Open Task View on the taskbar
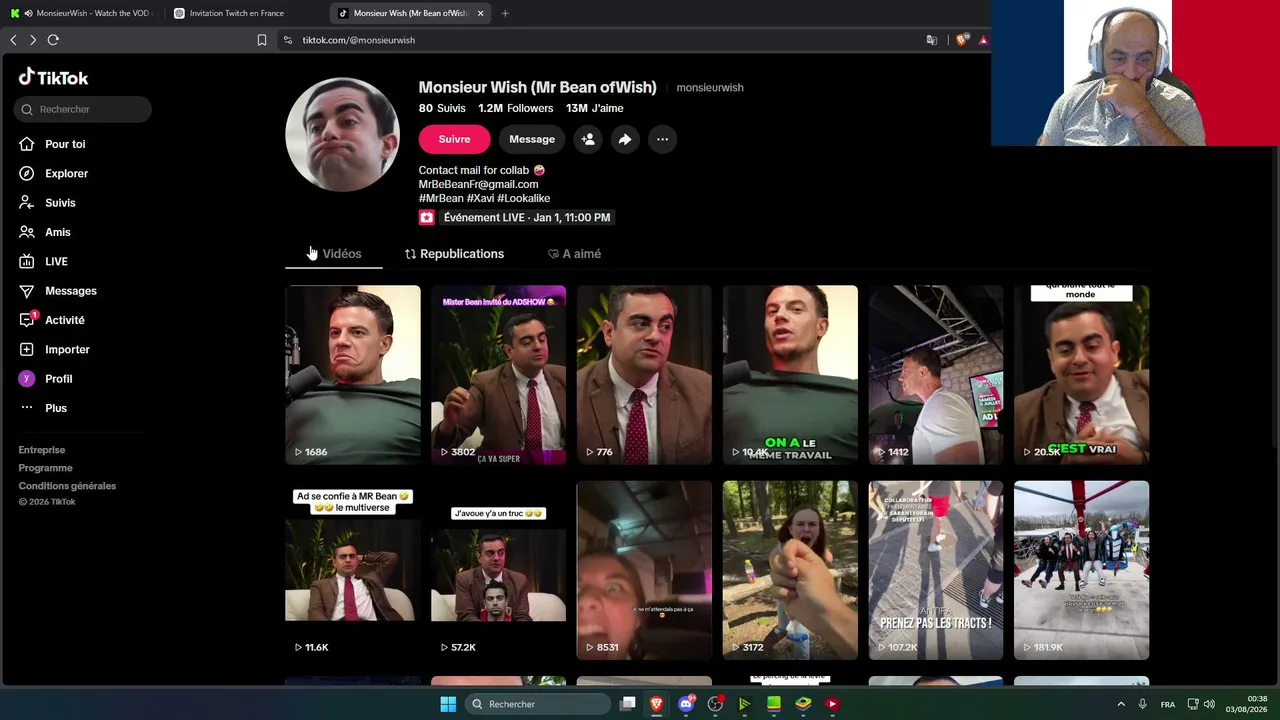The height and width of the screenshot is (720, 1280). click(628, 704)
